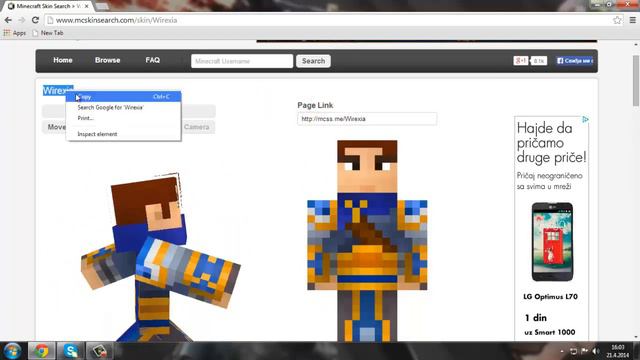640x360 pixels.
Task: Click the selected Wirexia heading
Action: (x=58, y=91)
